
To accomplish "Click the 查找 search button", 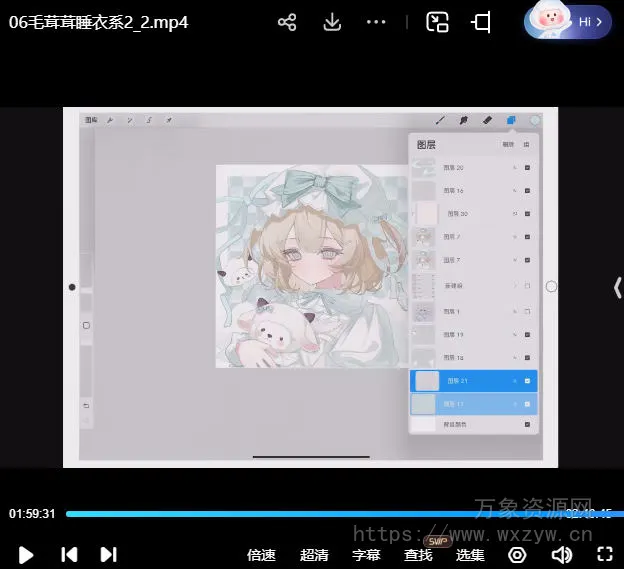I will pos(418,555).
